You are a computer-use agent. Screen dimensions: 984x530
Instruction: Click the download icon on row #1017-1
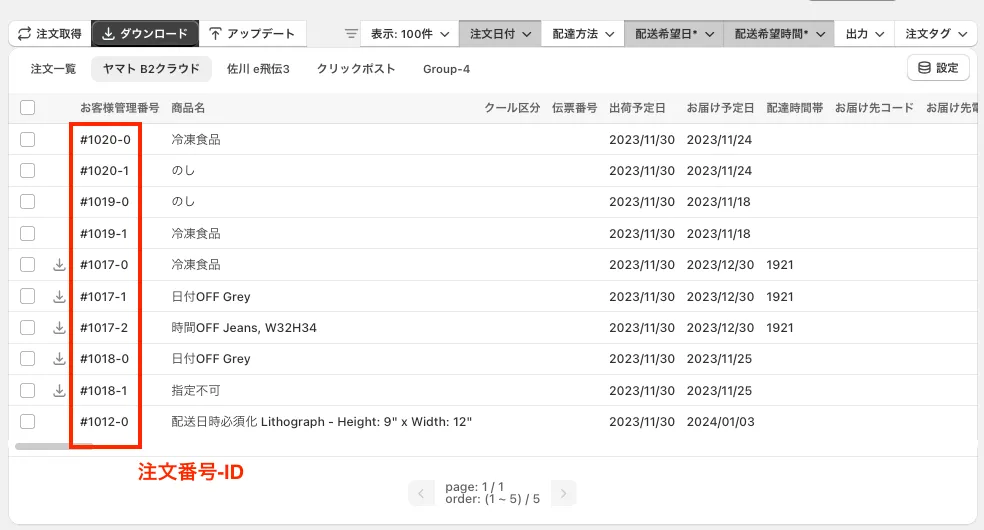click(x=59, y=297)
